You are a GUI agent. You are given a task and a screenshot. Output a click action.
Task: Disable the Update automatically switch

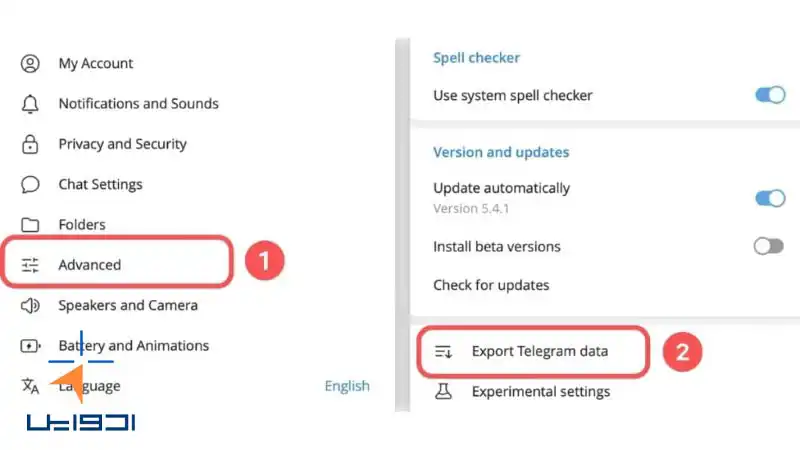pyautogui.click(x=770, y=198)
